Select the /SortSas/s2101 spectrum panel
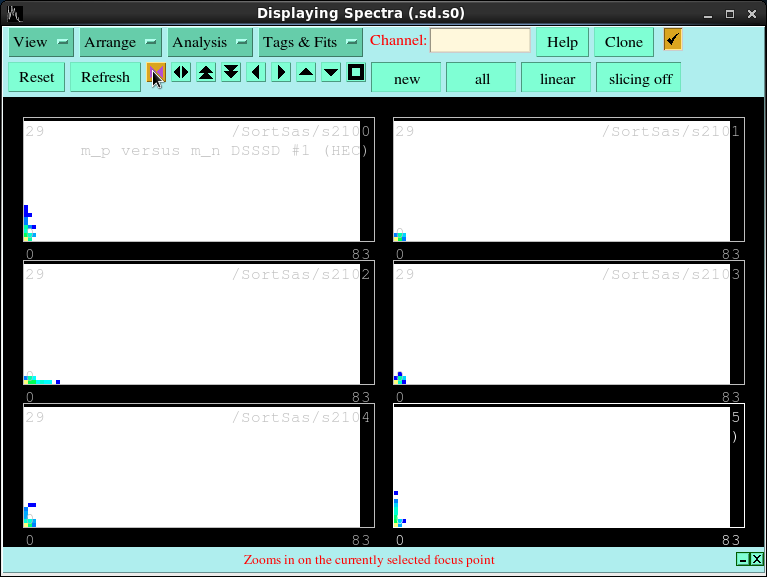Image resolution: width=767 pixels, height=577 pixels. tap(568, 179)
